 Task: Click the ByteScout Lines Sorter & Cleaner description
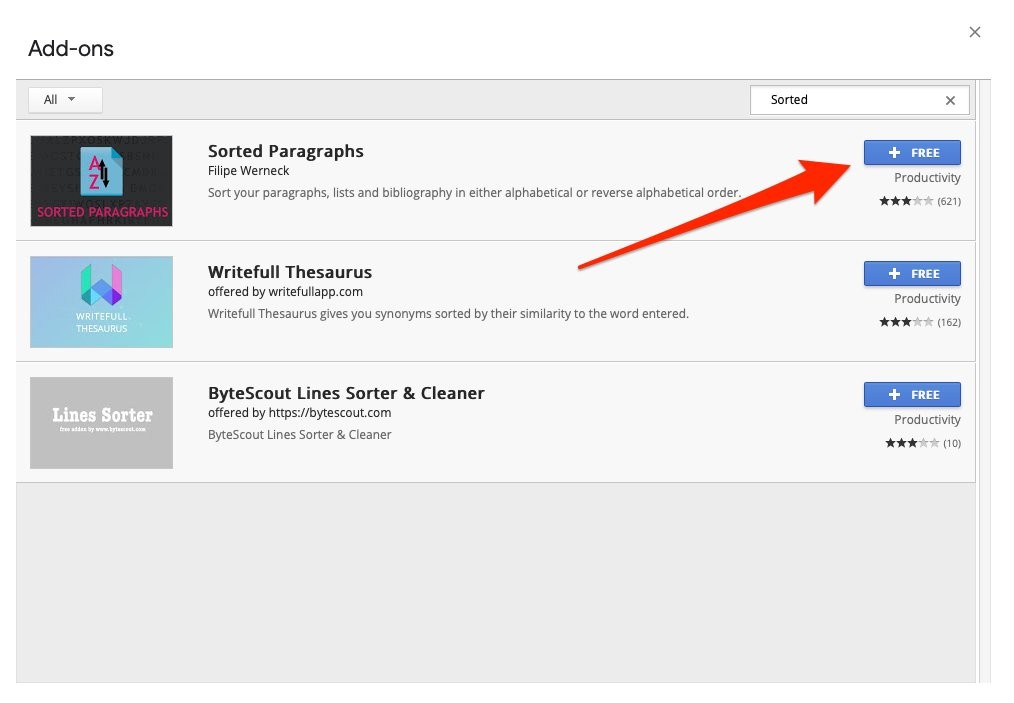pos(299,435)
